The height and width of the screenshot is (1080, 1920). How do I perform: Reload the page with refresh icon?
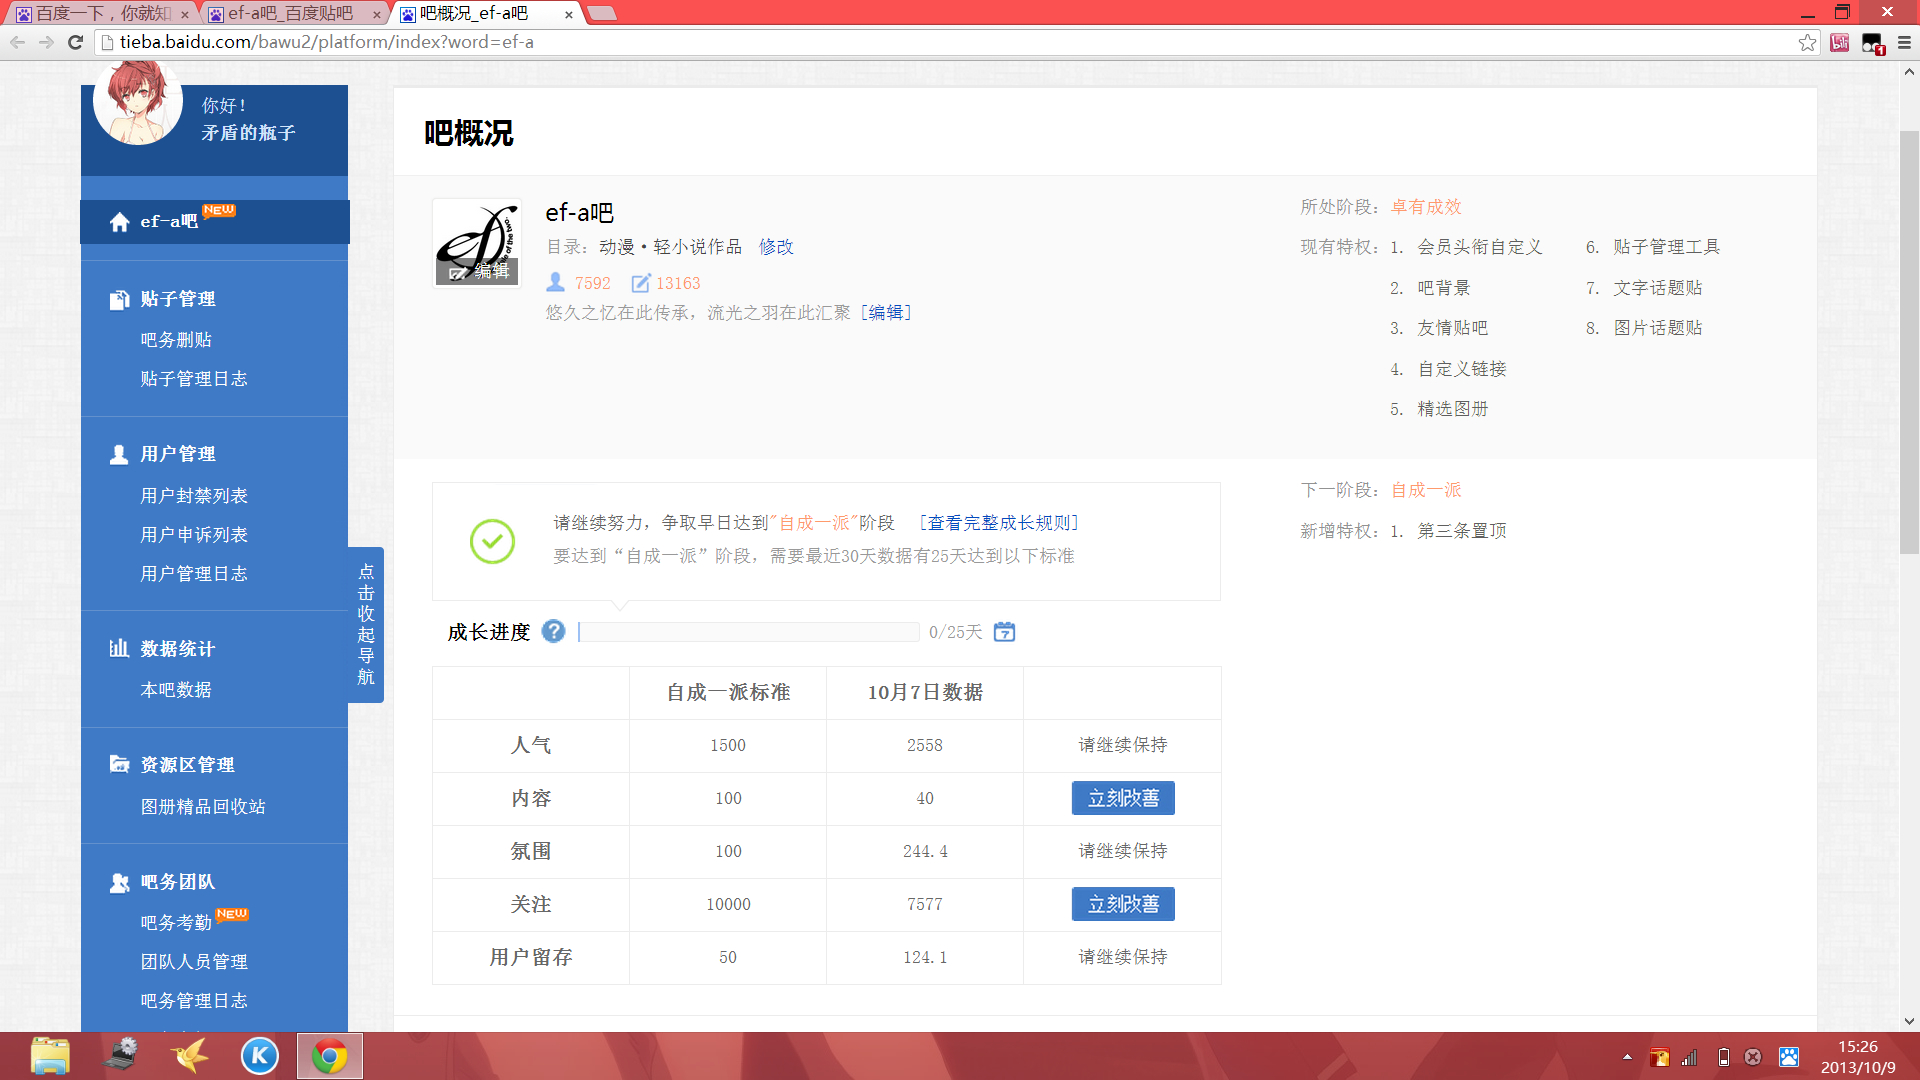pos(75,42)
